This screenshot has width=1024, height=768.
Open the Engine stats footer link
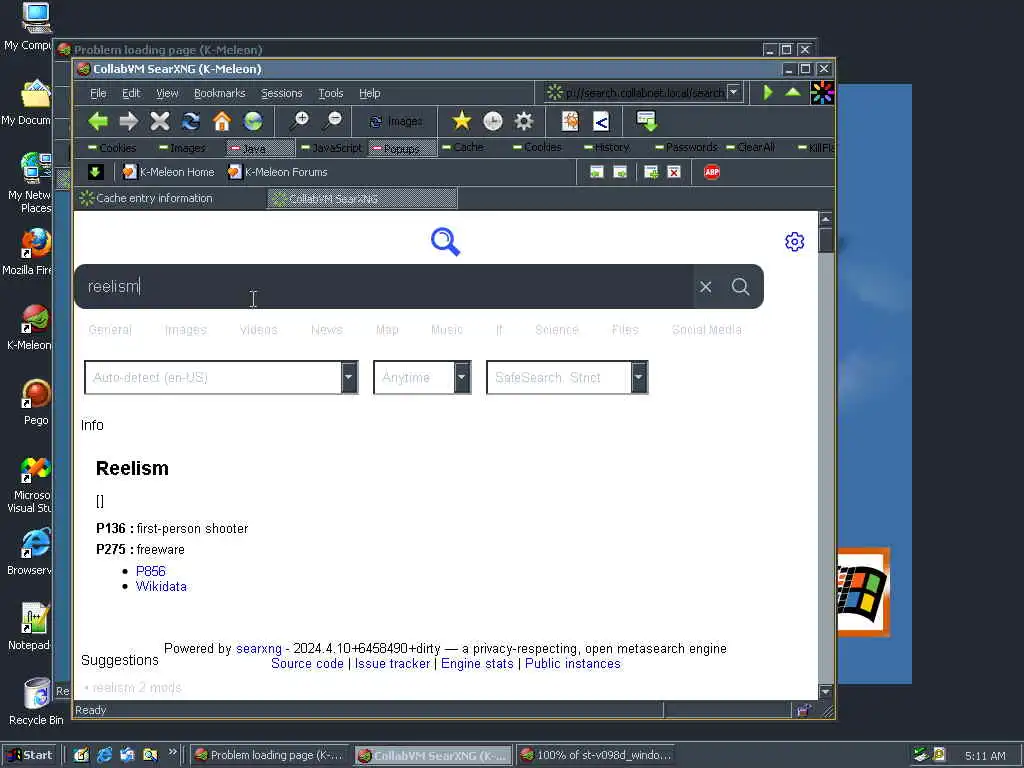[x=477, y=664]
